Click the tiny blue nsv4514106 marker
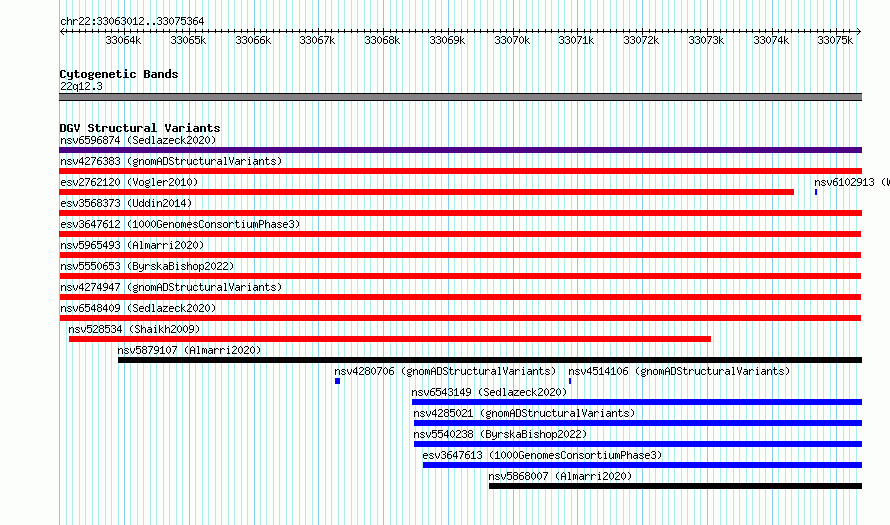 tap(570, 381)
